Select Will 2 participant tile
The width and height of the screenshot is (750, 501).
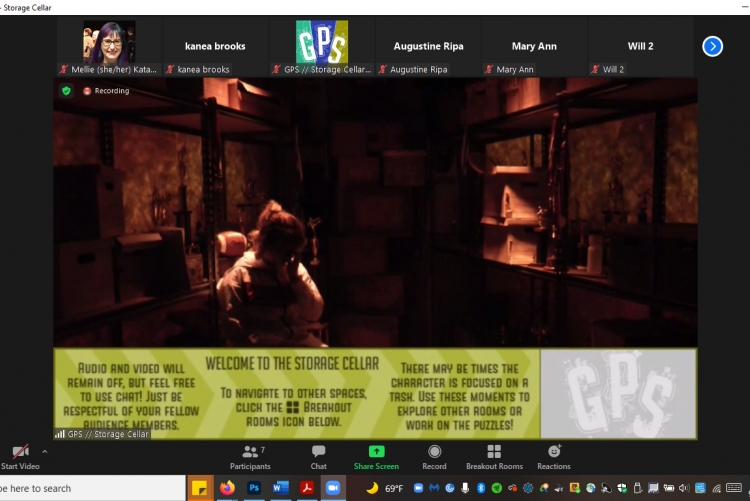pyautogui.click(x=640, y=46)
